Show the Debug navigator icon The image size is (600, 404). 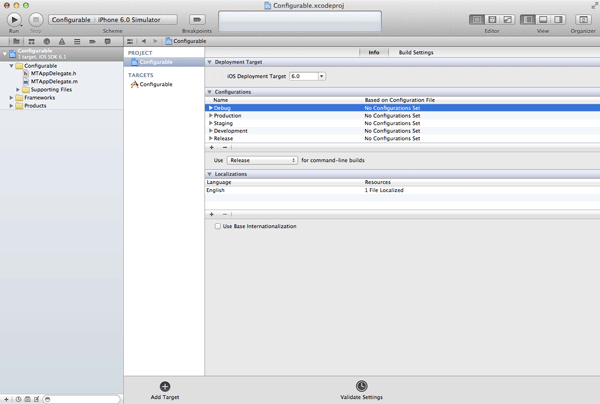tap(77, 41)
